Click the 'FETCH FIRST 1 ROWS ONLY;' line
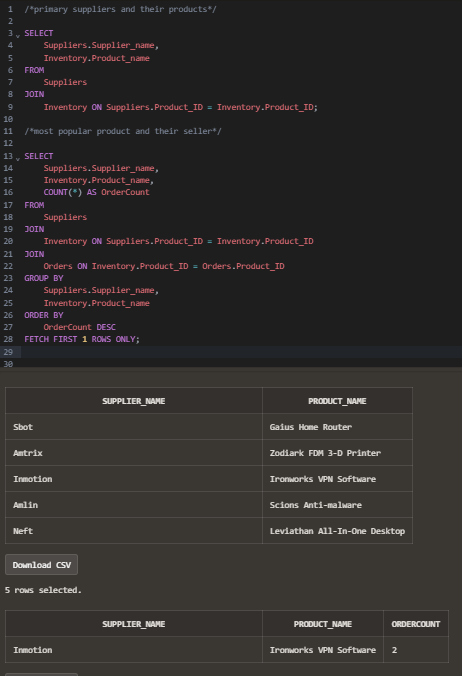The width and height of the screenshot is (462, 676). [x=82, y=339]
